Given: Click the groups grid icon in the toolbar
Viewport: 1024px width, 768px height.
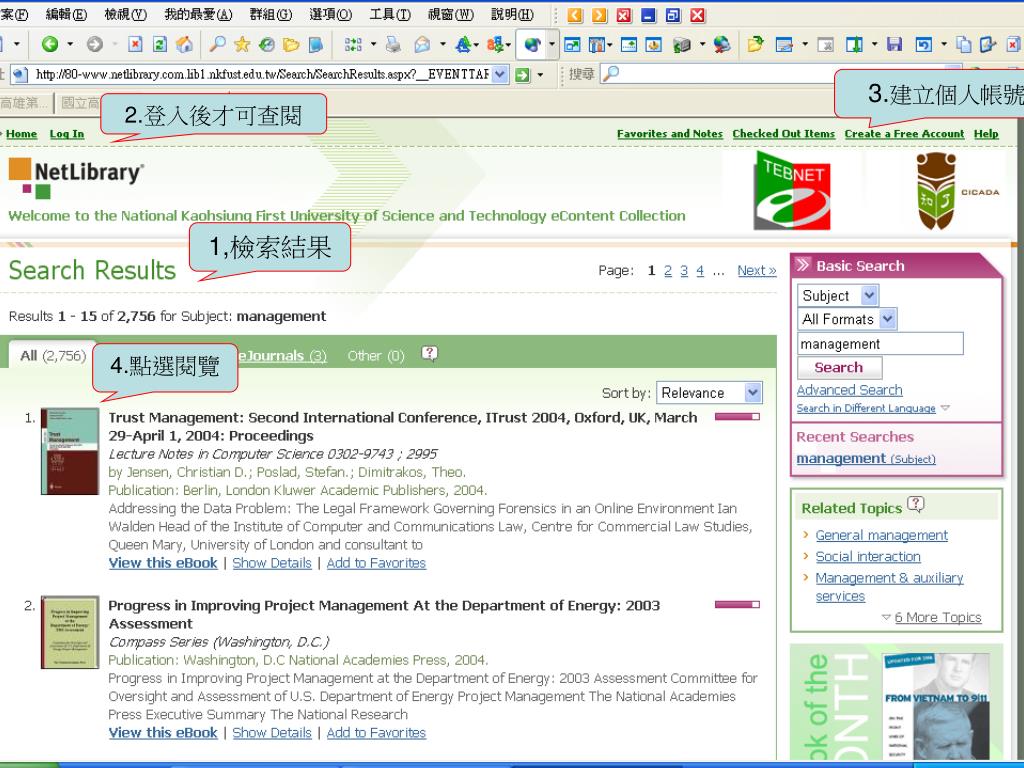Looking at the screenshot, I should coord(353,44).
